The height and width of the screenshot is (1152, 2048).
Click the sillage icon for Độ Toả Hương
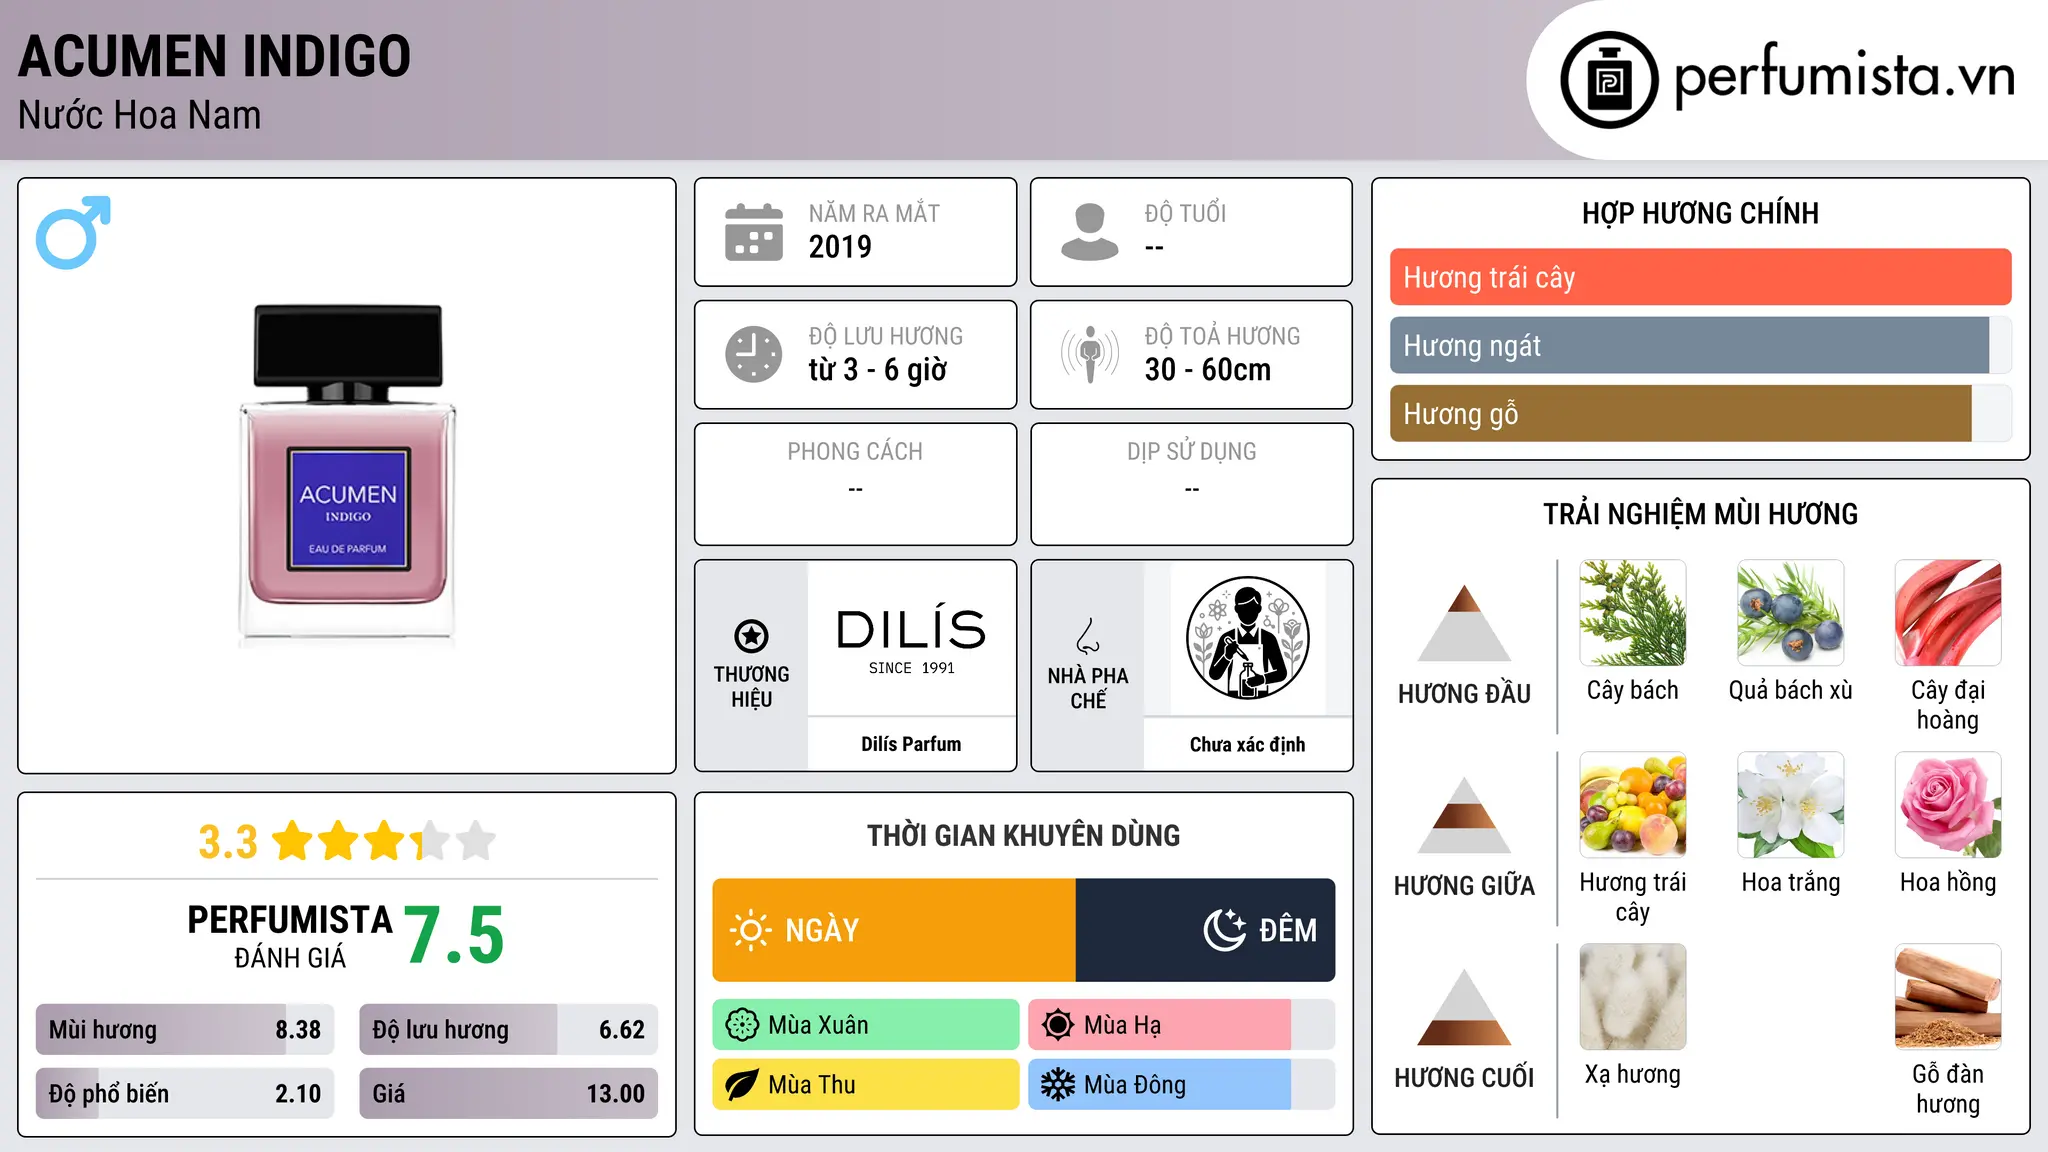point(1090,354)
